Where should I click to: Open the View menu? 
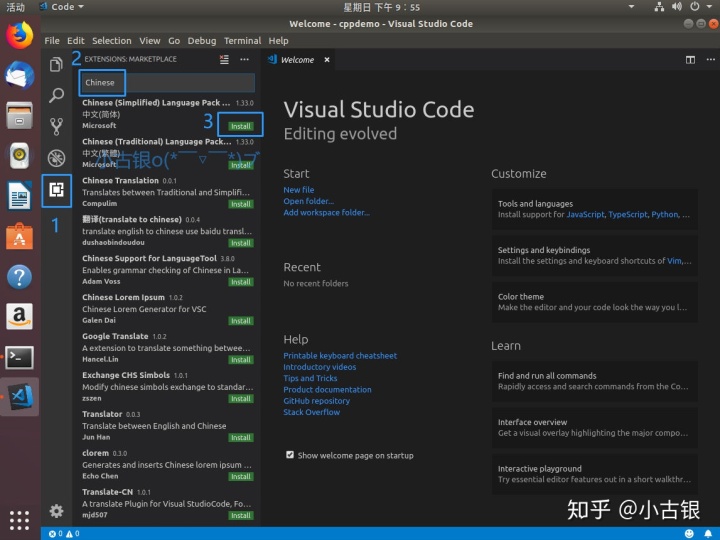(150, 41)
